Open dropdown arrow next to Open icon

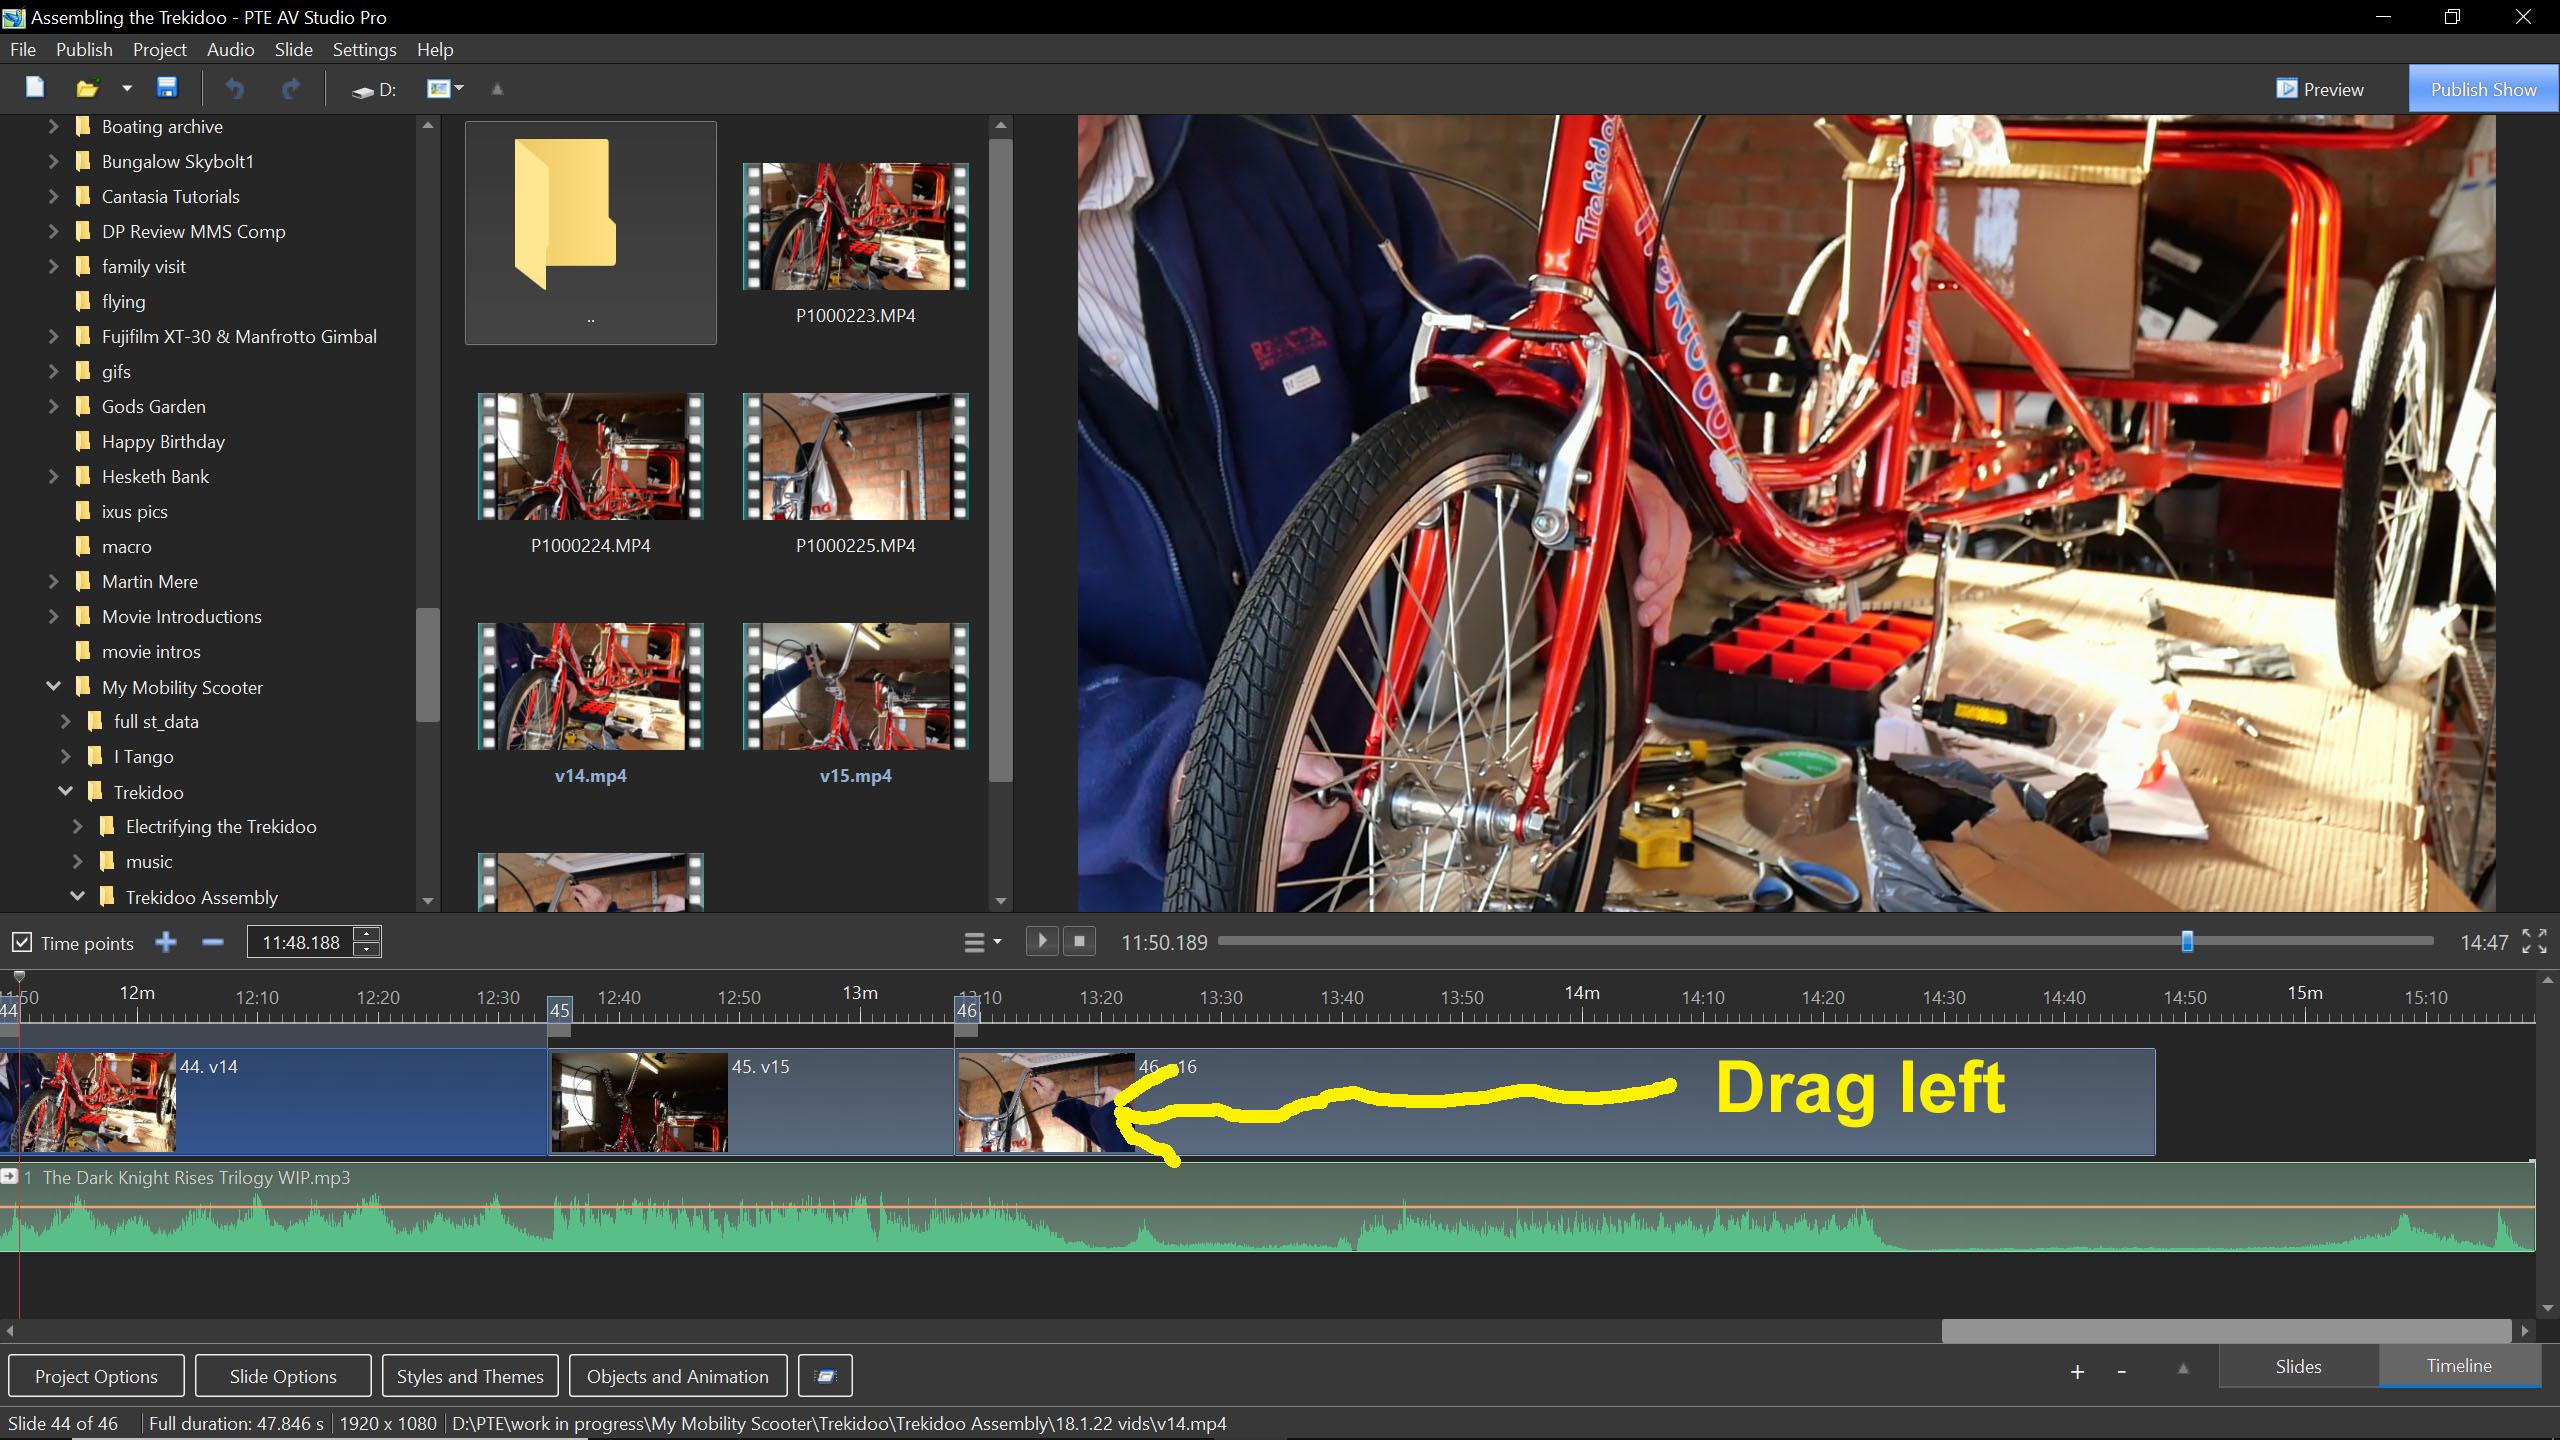(127, 89)
